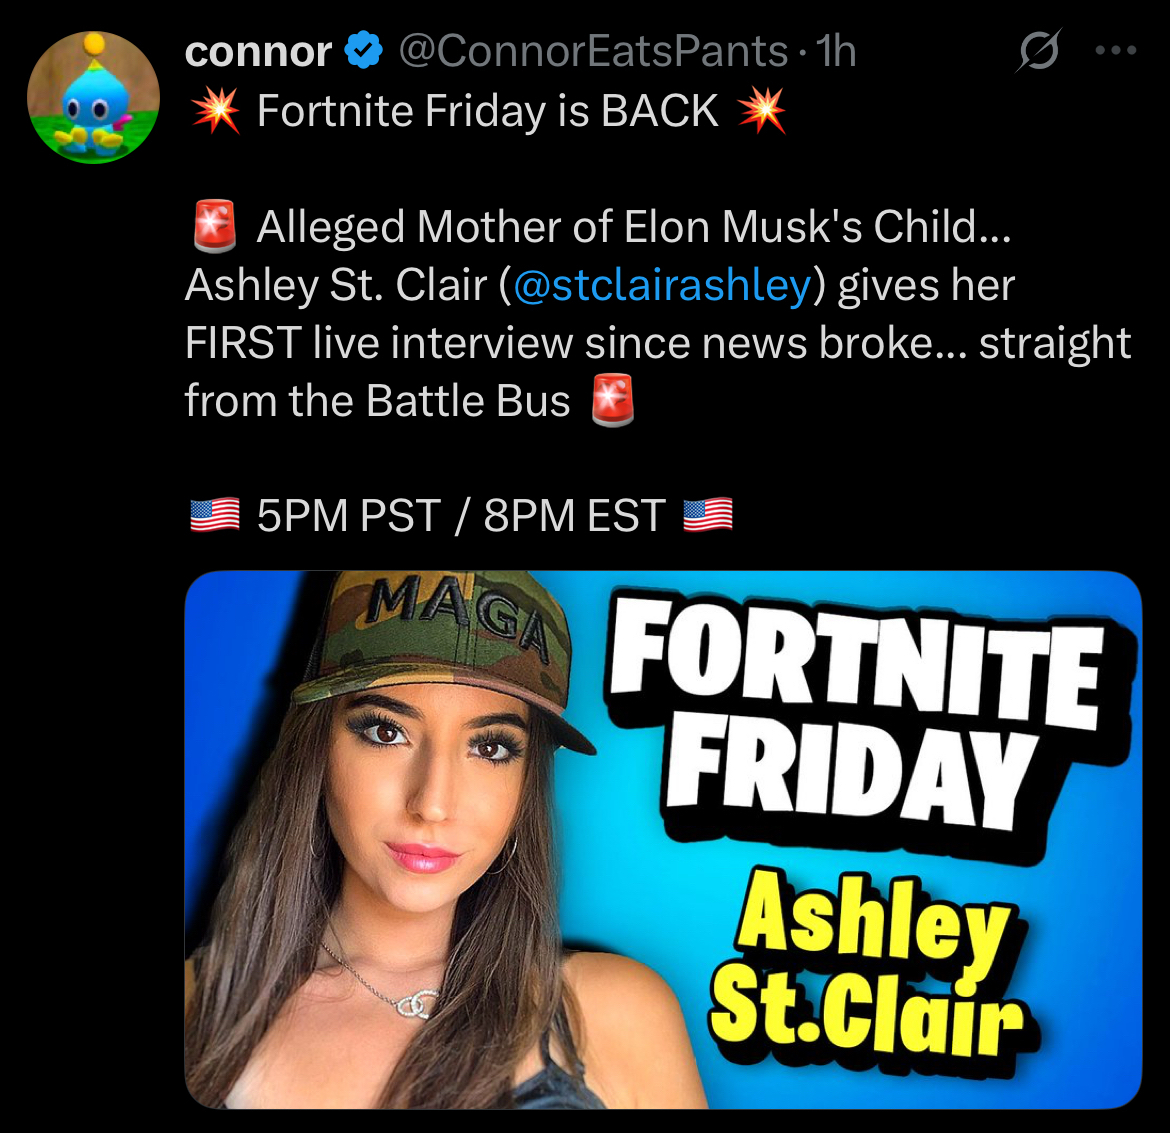
Task: Open the tweet via the 1h timestamp
Action: (836, 51)
